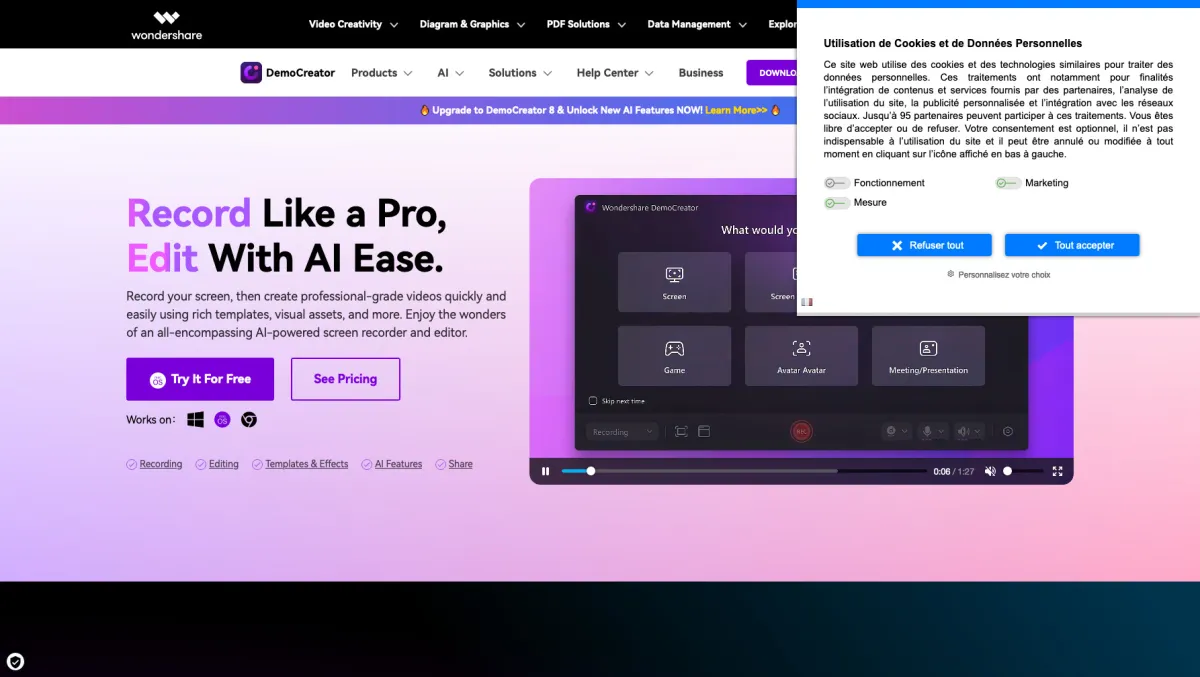Viewport: 1200px width, 677px height.
Task: Open the AI dropdown menu
Action: coord(450,73)
